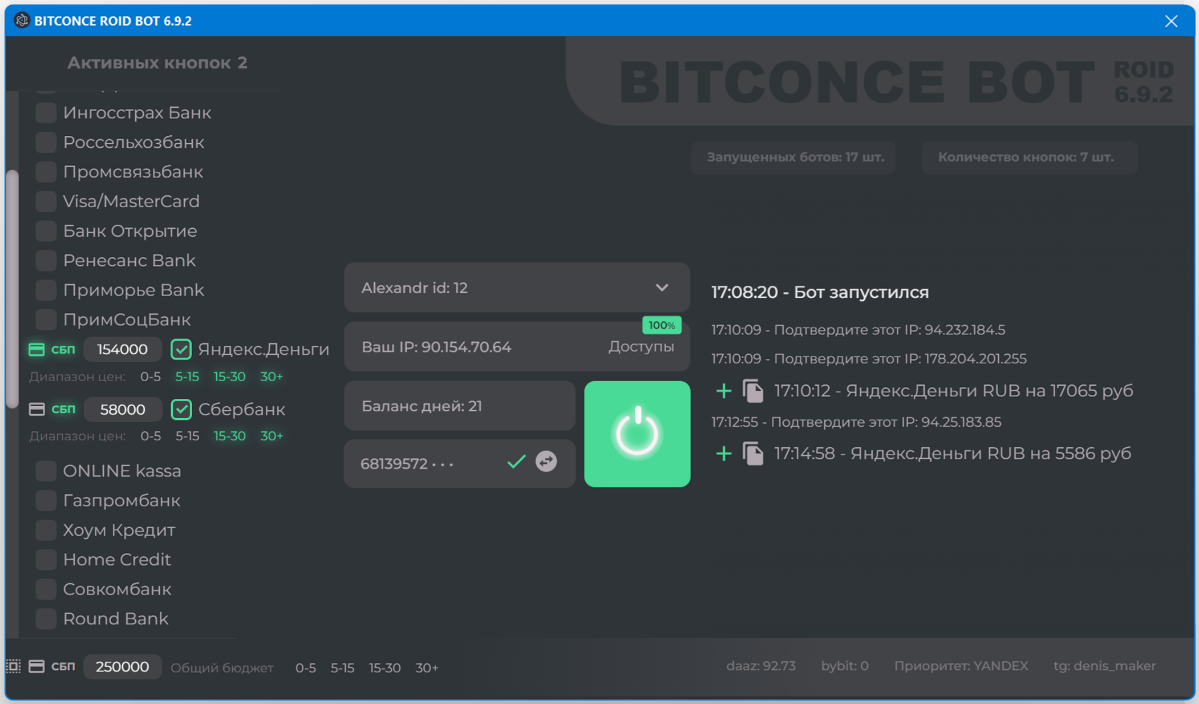Click the green checkmark next to 68139572

coord(516,462)
